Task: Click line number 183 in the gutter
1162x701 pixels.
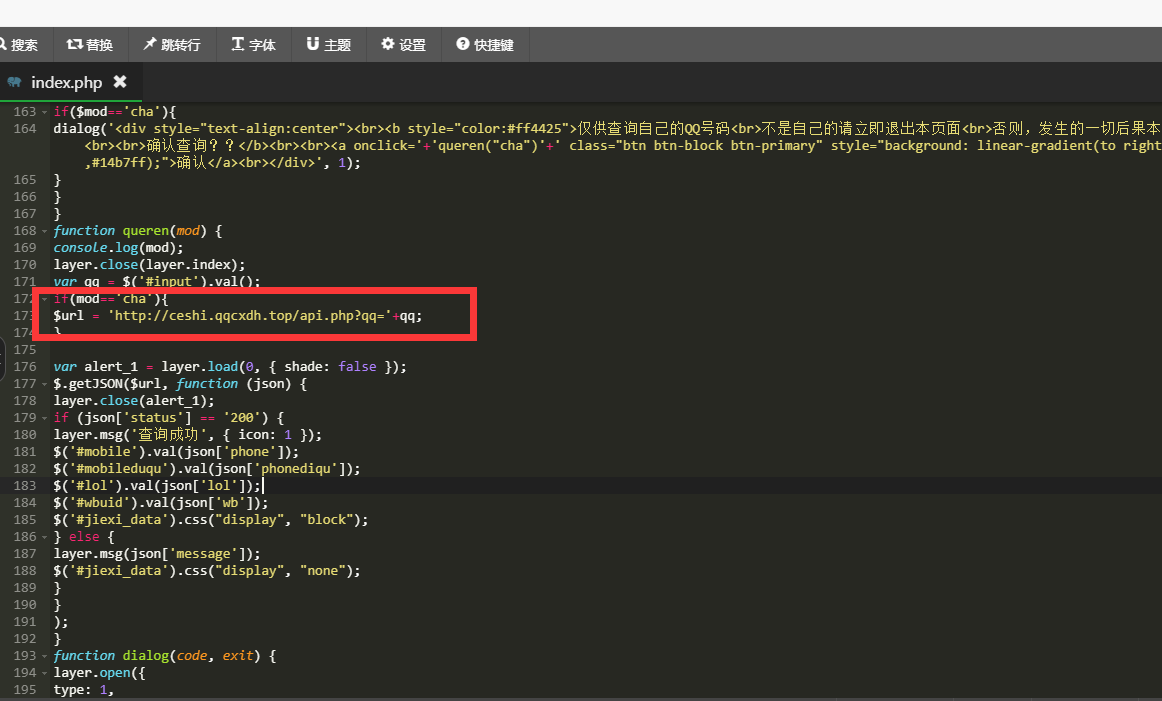Action: [24, 485]
